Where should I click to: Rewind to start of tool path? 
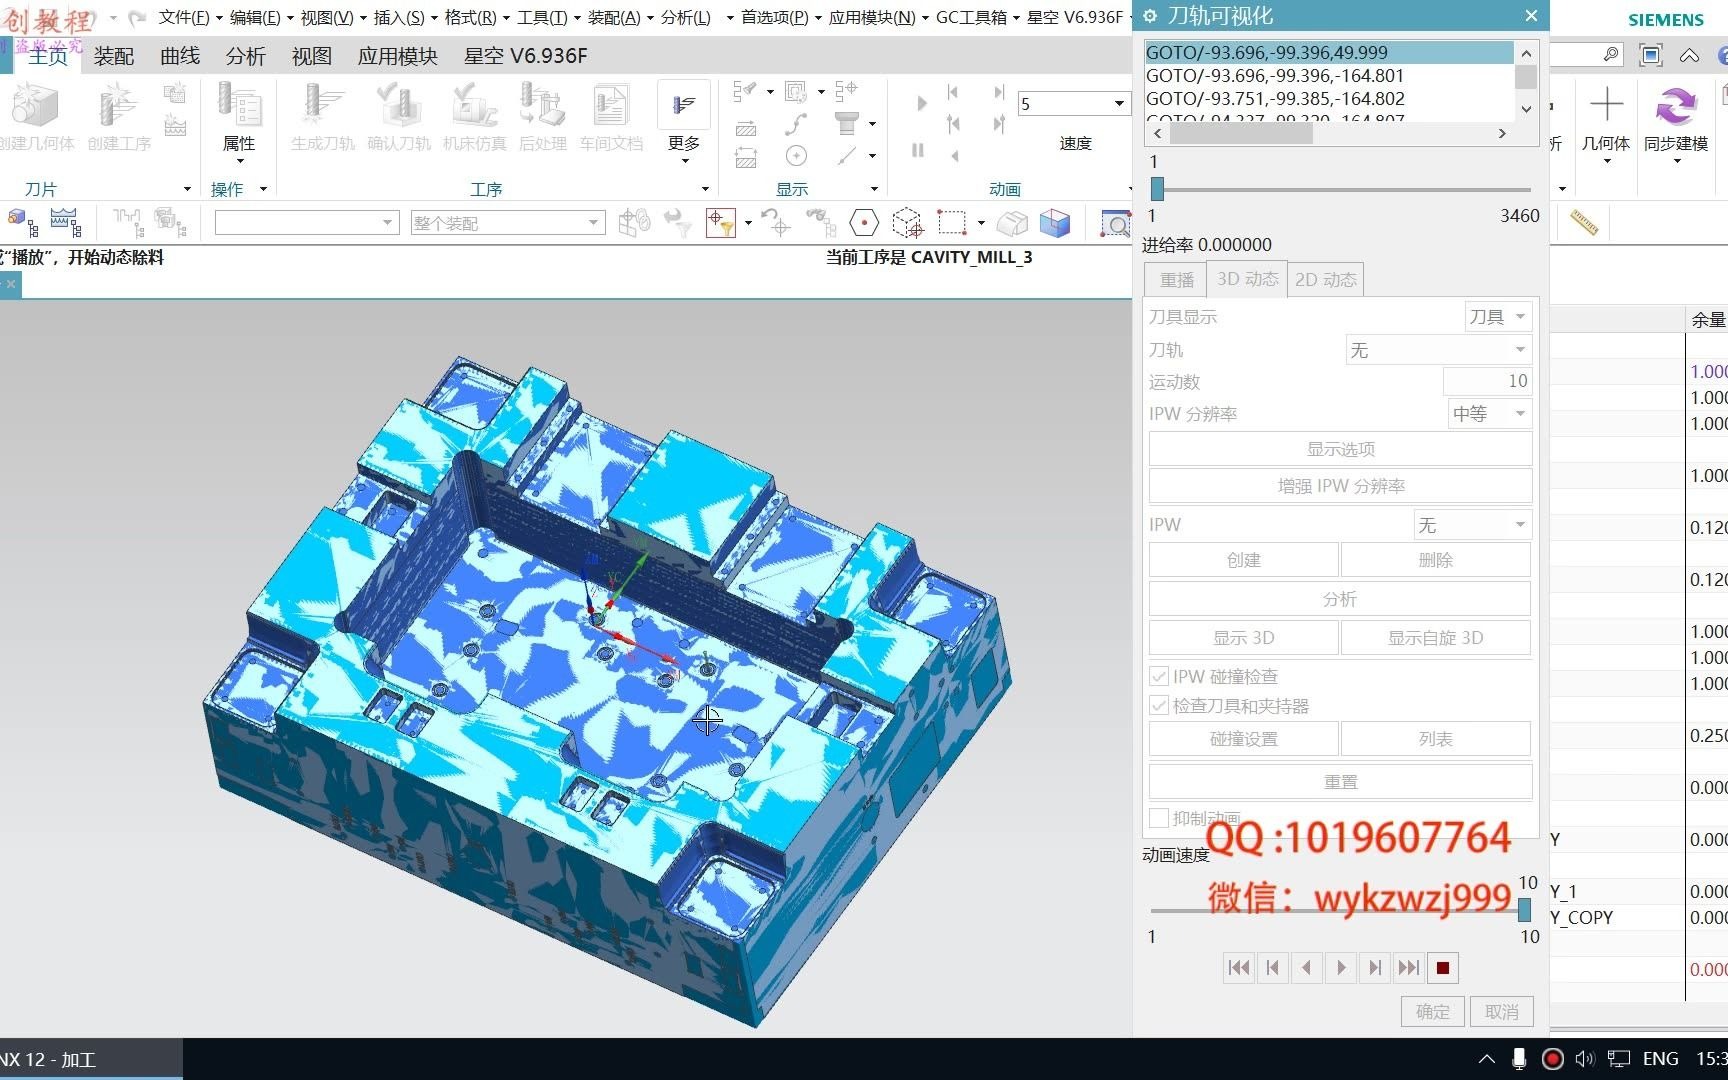point(1238,968)
